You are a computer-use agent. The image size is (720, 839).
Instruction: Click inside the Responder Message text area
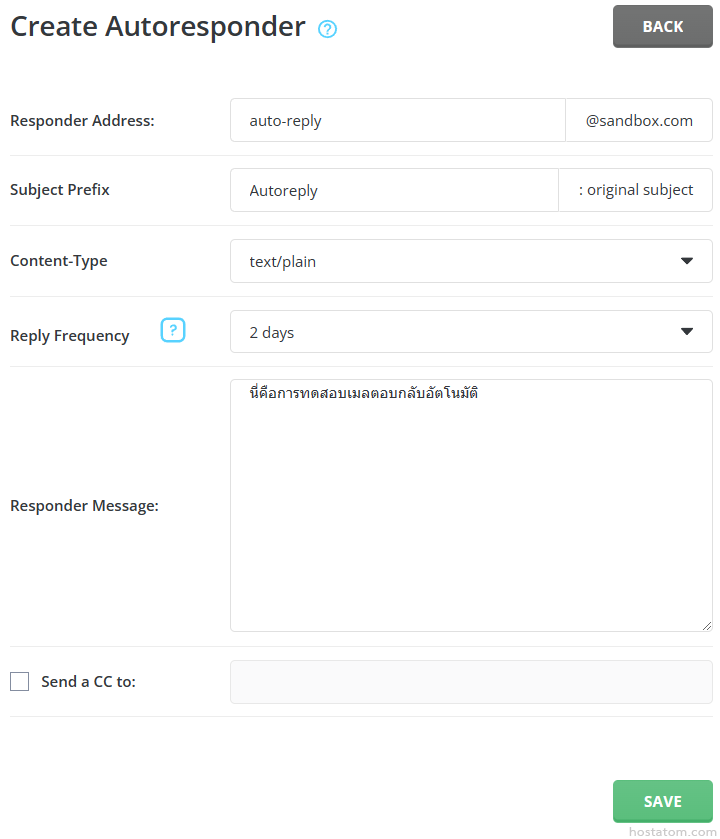(470, 520)
